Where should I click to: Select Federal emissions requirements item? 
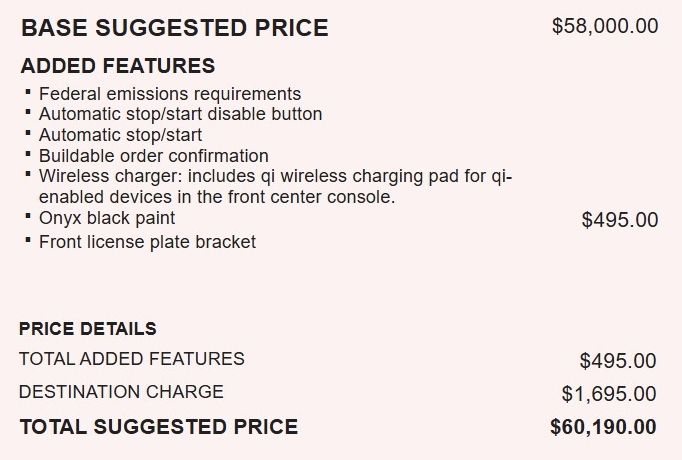click(170, 94)
